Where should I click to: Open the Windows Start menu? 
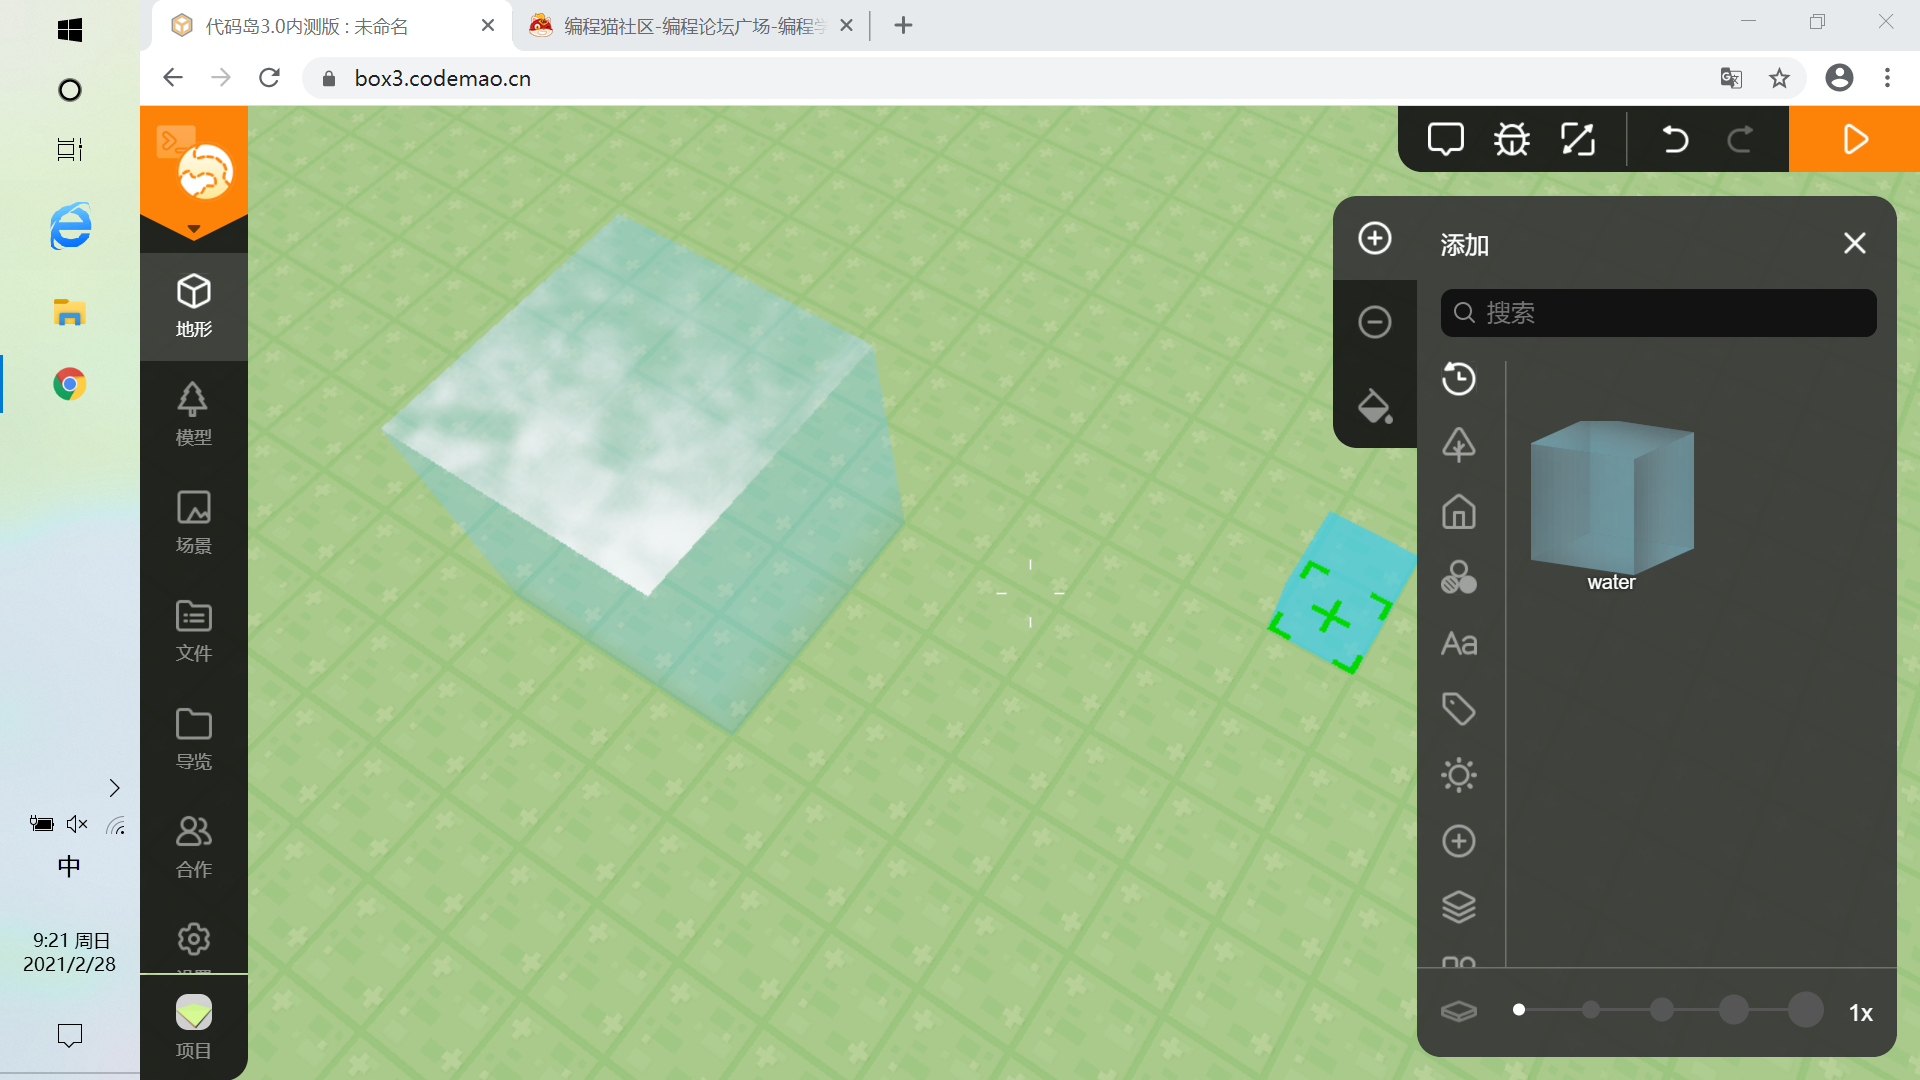tap(70, 30)
